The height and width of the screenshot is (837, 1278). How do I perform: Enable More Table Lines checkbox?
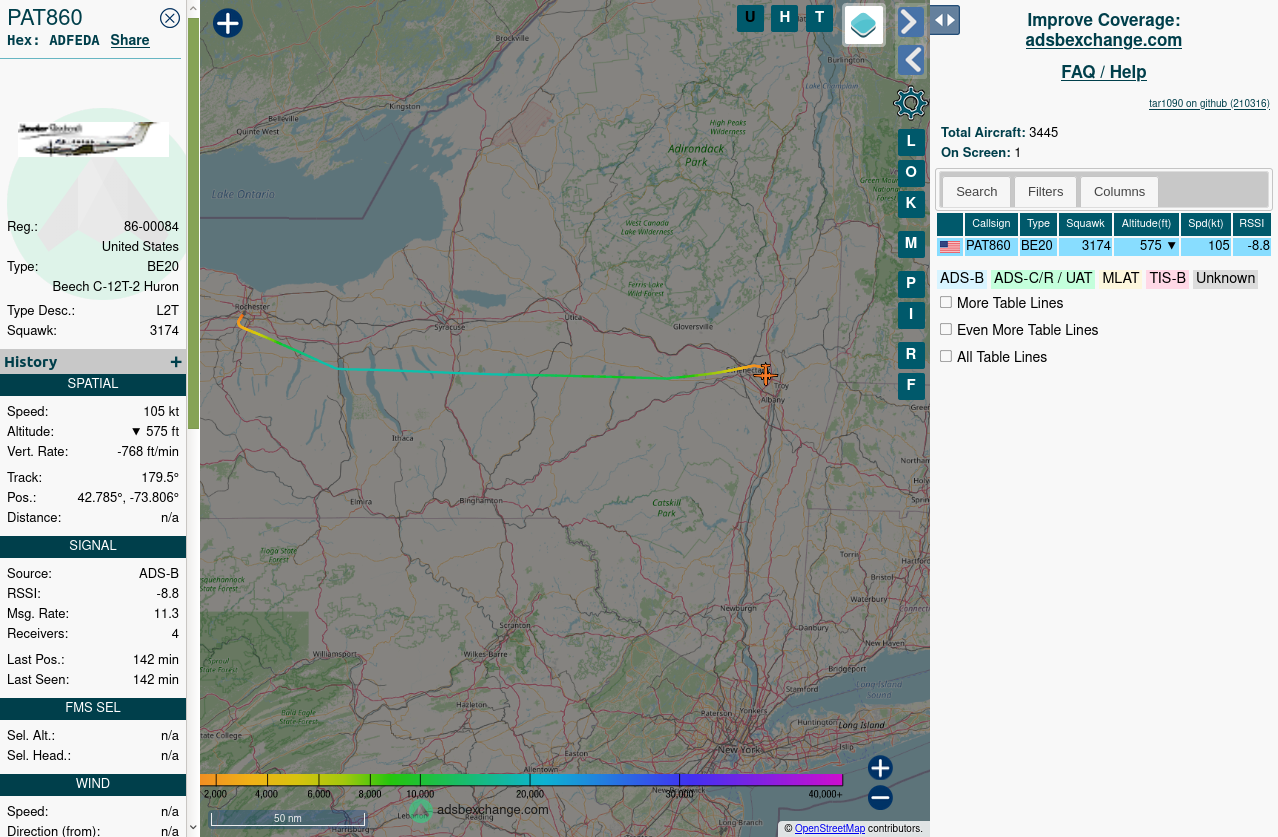946,302
